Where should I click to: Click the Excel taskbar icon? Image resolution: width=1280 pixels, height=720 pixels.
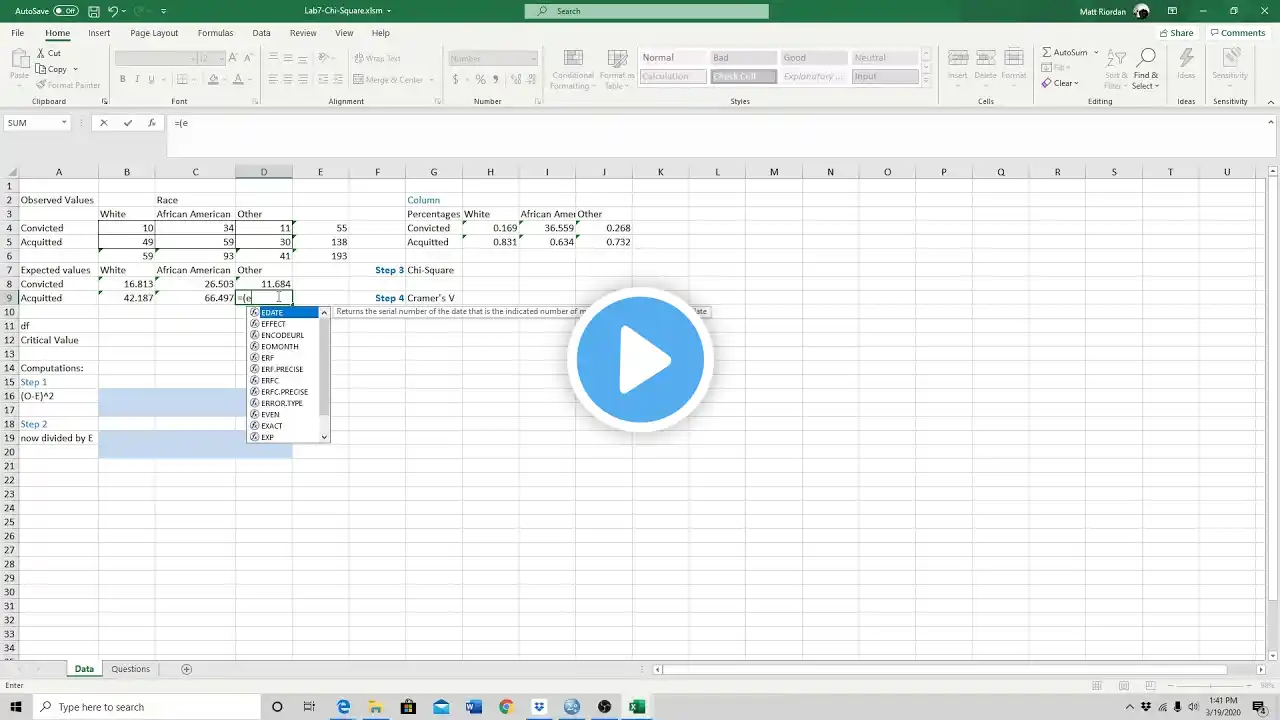(x=637, y=707)
